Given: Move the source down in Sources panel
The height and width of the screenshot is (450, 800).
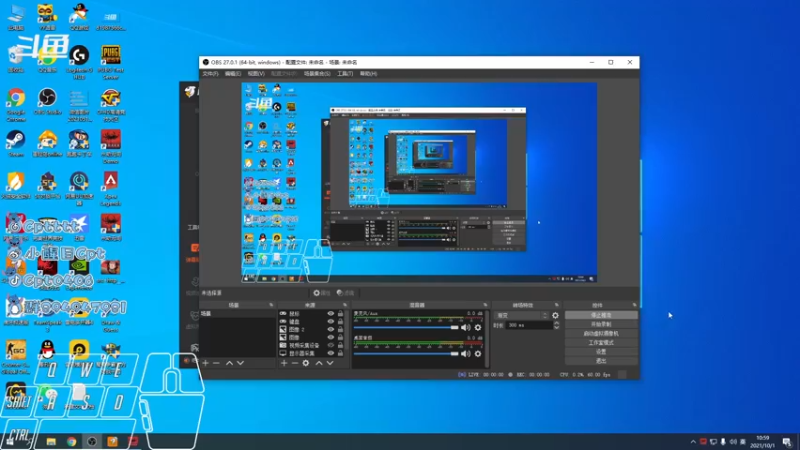Looking at the screenshot, I should point(330,363).
